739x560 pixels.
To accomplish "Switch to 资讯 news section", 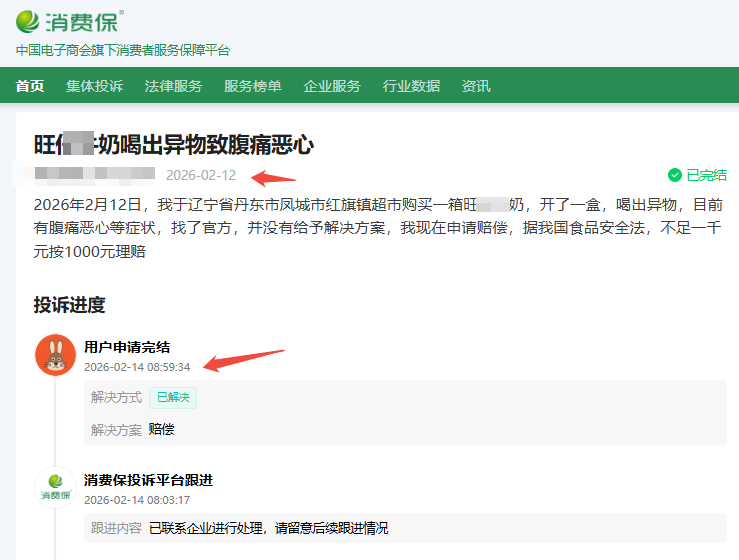I will tap(476, 86).
